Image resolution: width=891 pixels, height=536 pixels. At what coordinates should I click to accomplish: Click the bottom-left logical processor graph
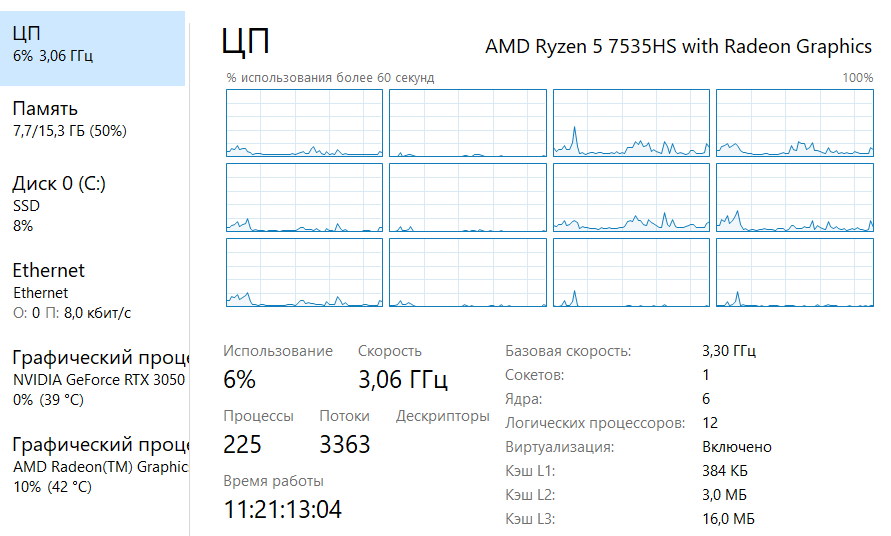pos(304,272)
